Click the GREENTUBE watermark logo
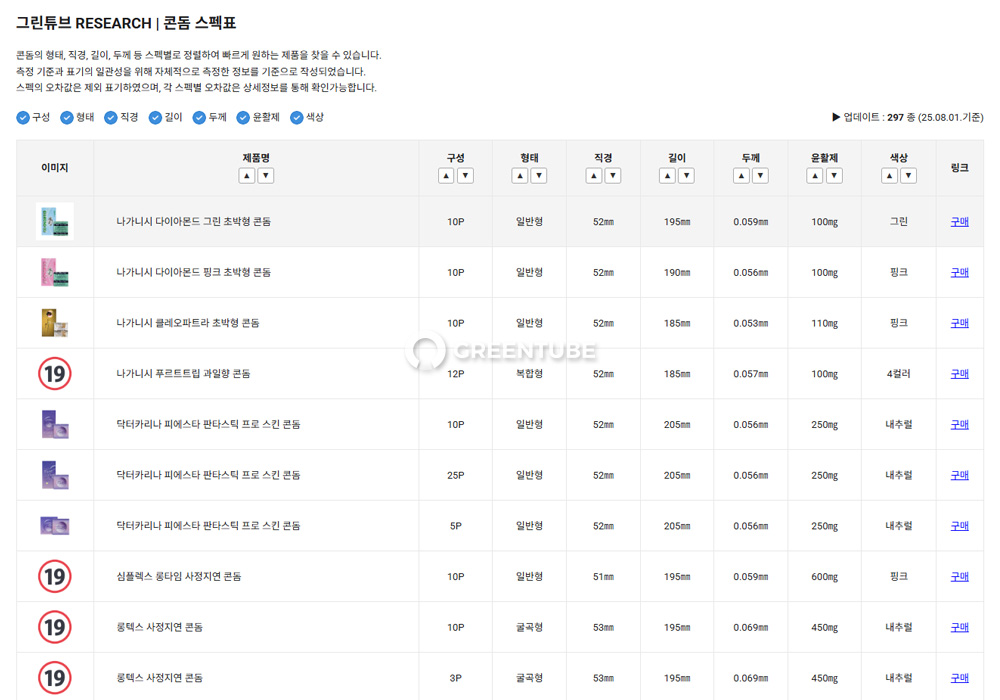The height and width of the screenshot is (700, 1000). coord(500,352)
